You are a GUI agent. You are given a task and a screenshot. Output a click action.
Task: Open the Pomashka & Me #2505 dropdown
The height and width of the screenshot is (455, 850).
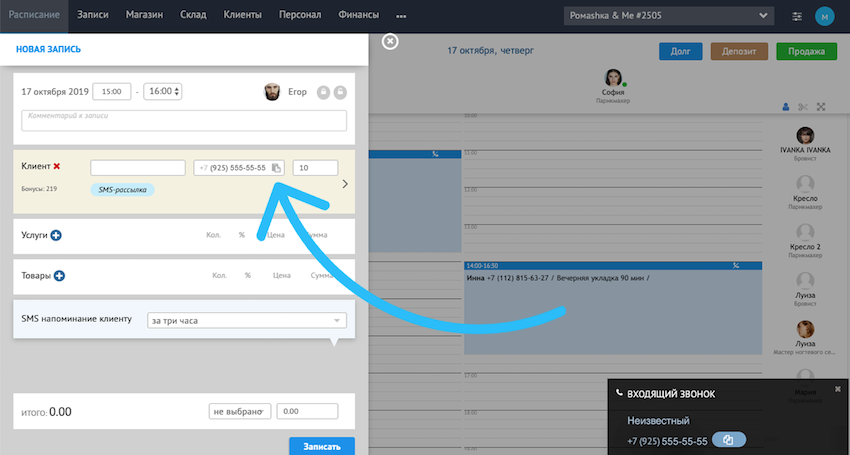(x=668, y=16)
